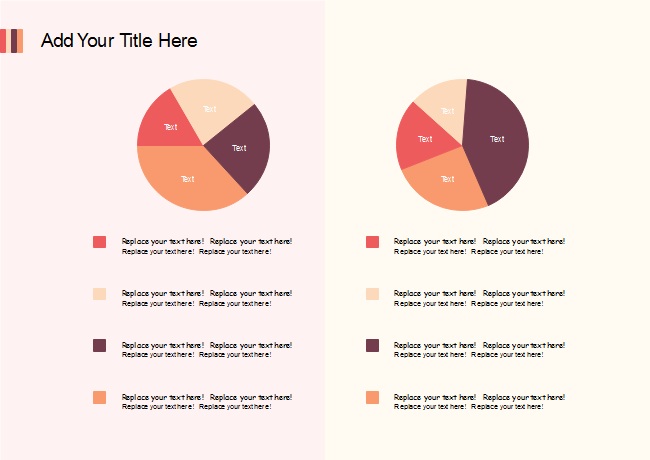Click the striped decoration beside the title
This screenshot has width=650, height=460.
point(13,41)
